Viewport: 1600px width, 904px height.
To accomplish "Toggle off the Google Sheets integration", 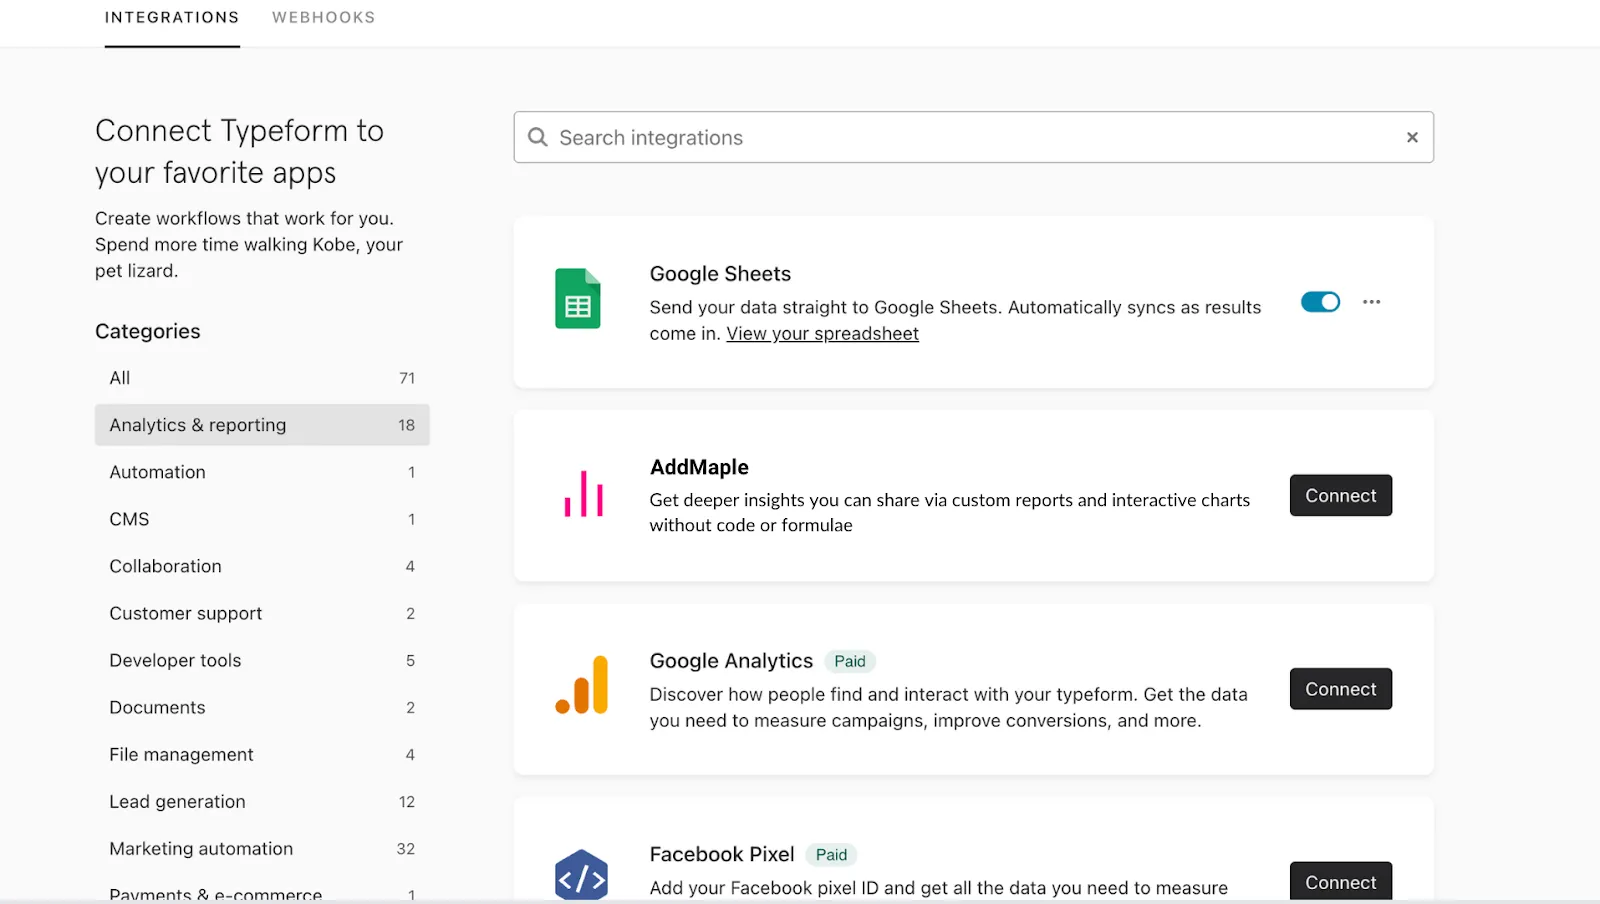I will [1320, 302].
